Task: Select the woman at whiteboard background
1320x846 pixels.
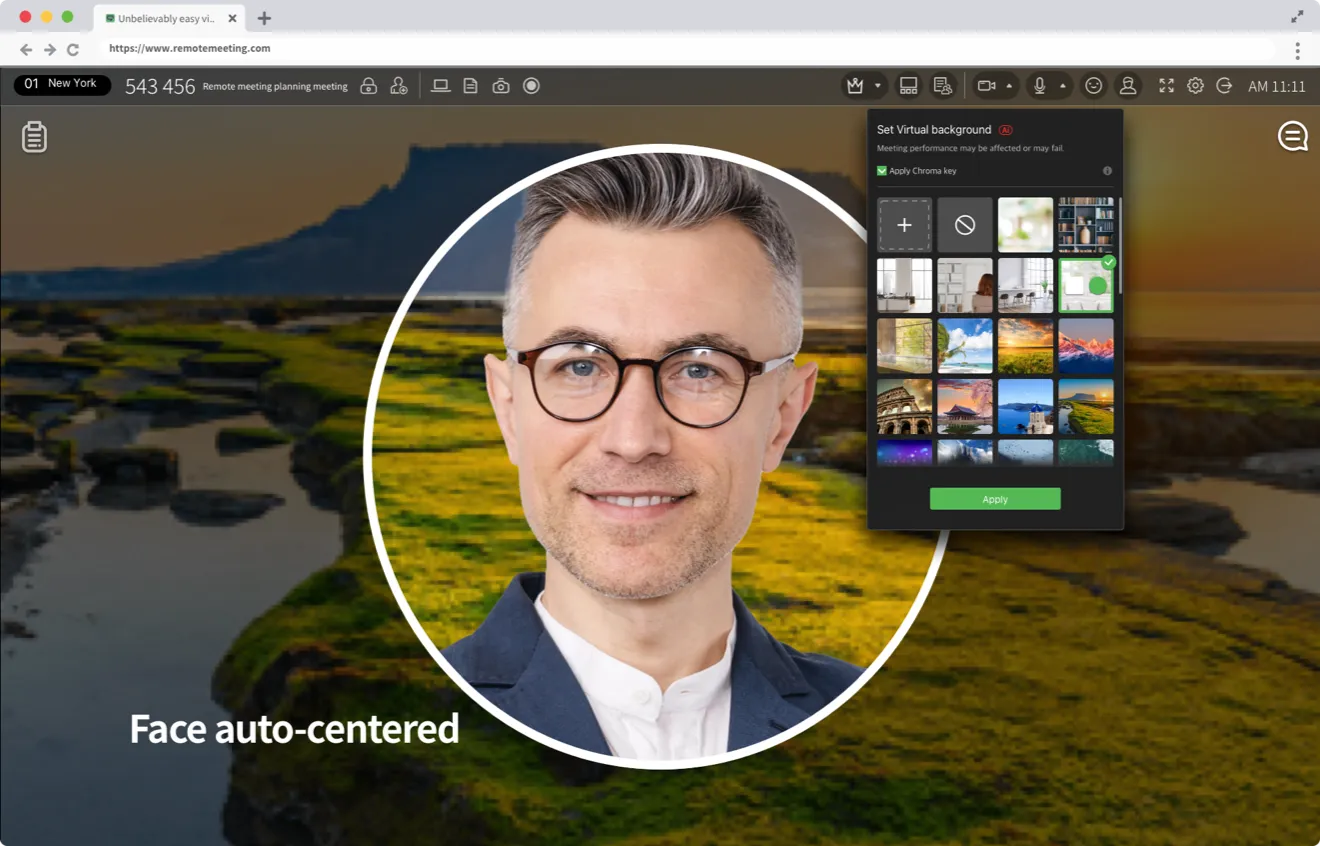Action: 965,286
